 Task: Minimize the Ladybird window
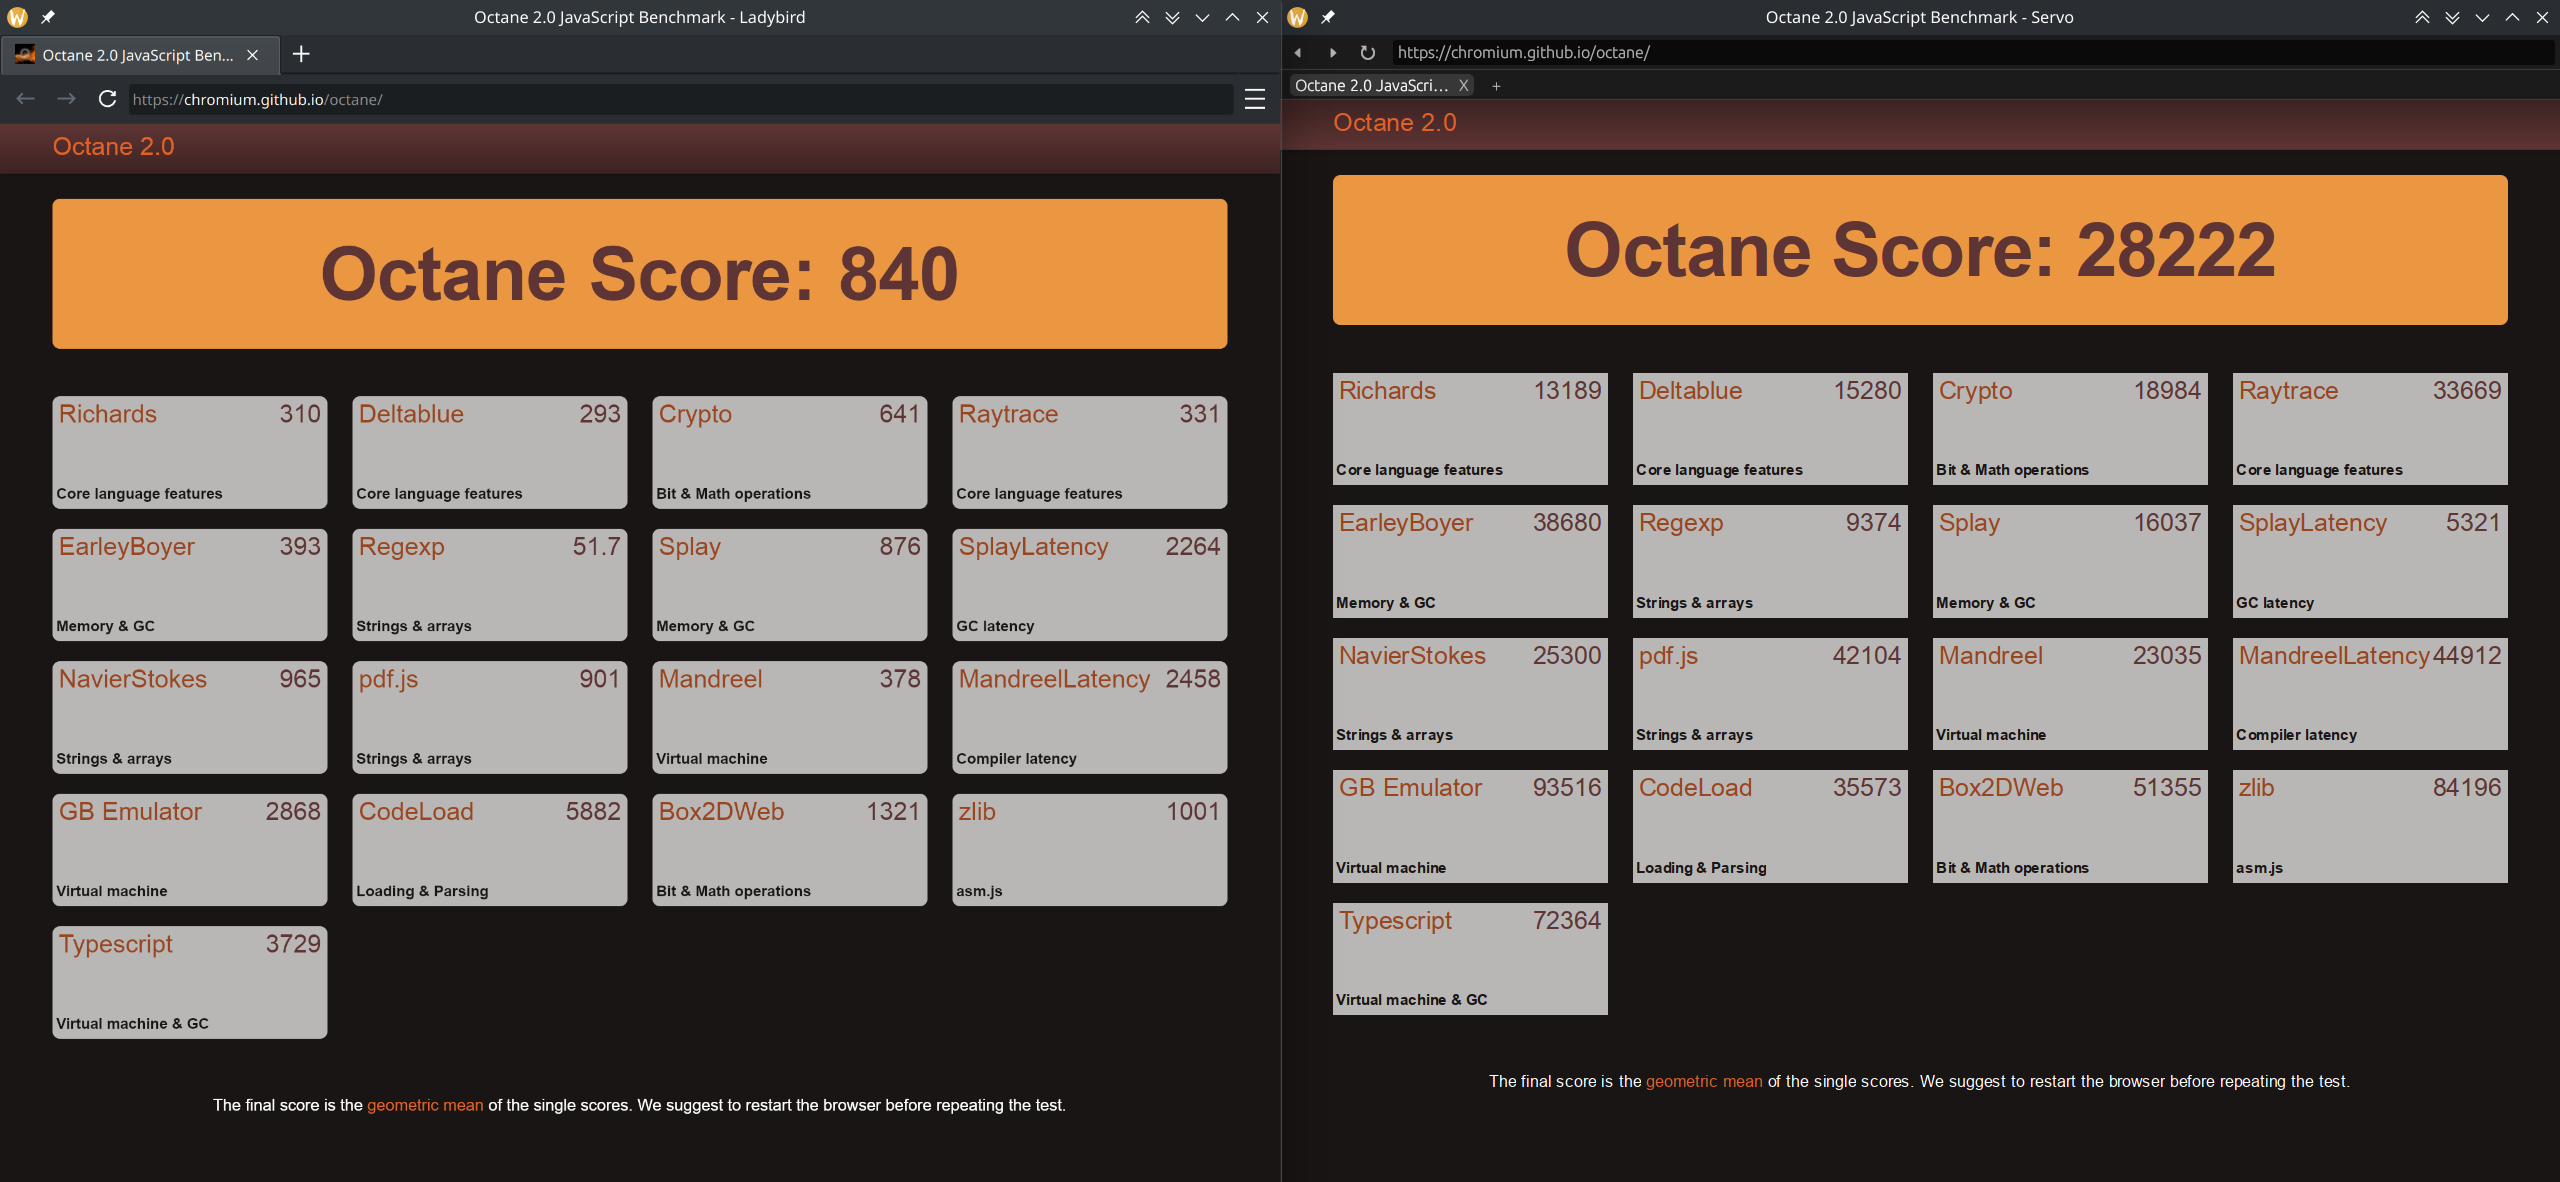tap(1202, 17)
